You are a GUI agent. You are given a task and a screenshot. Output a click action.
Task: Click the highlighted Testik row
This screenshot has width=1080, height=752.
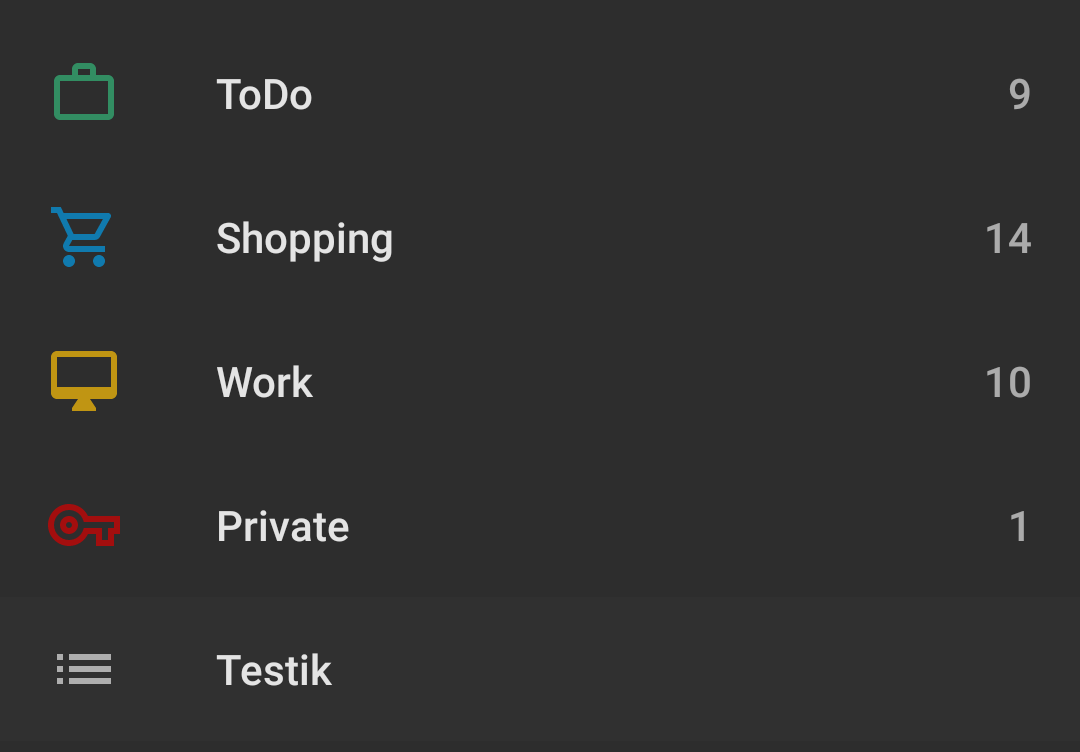click(x=540, y=671)
